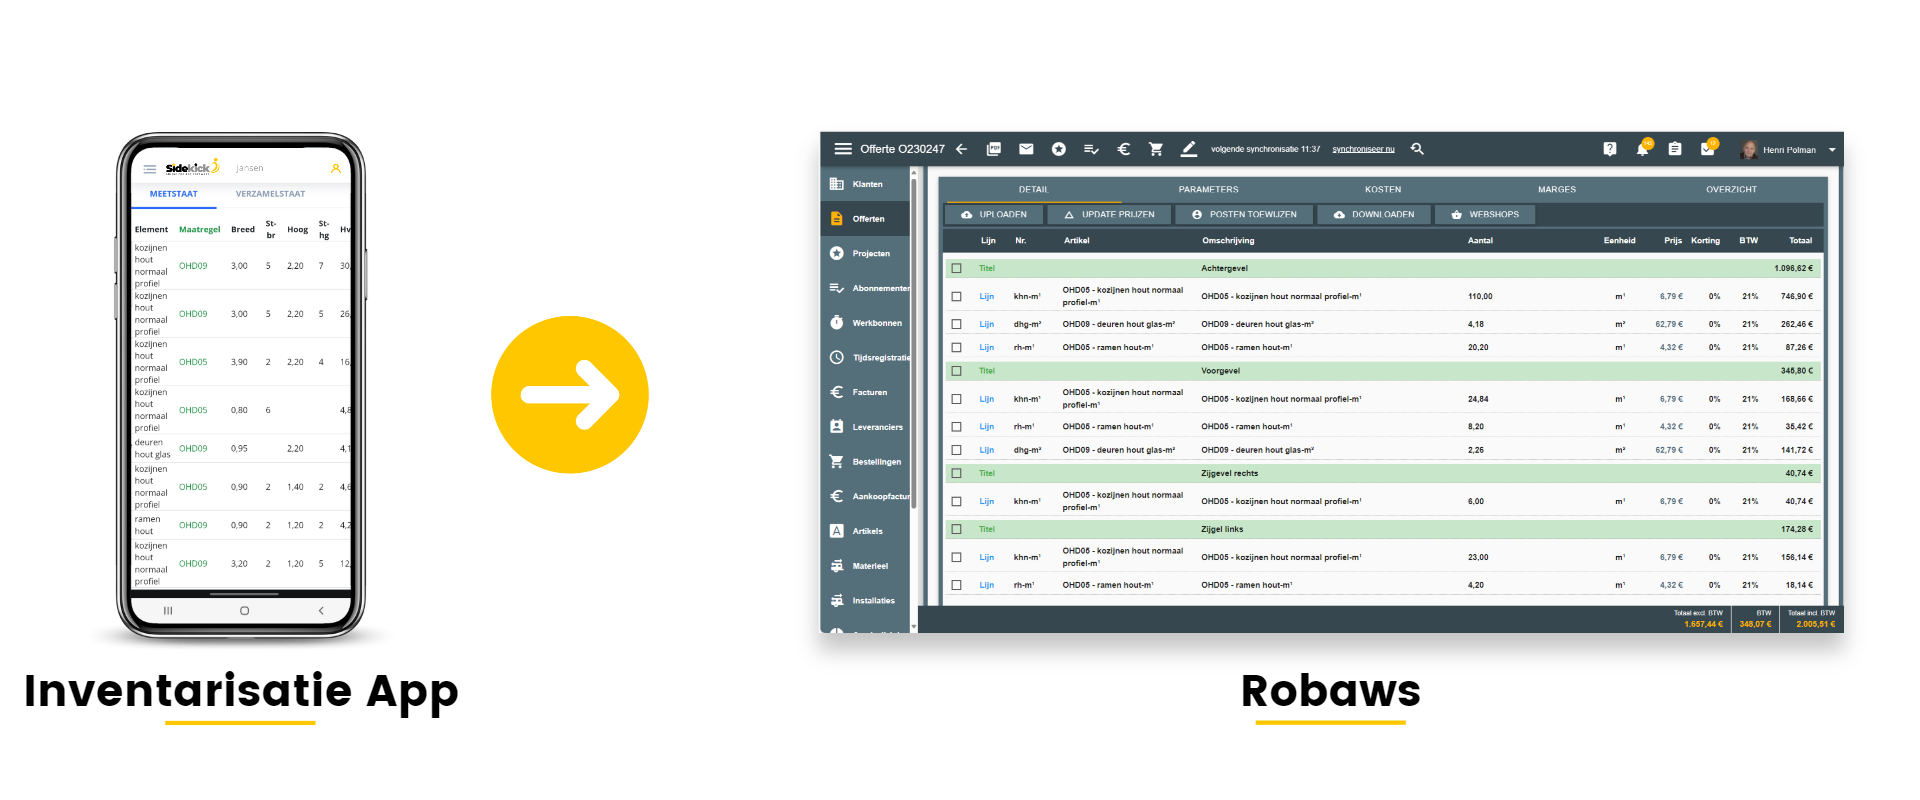The image size is (1920, 800).
Task: Click the synchroniseer nu link
Action: pyautogui.click(x=1363, y=149)
